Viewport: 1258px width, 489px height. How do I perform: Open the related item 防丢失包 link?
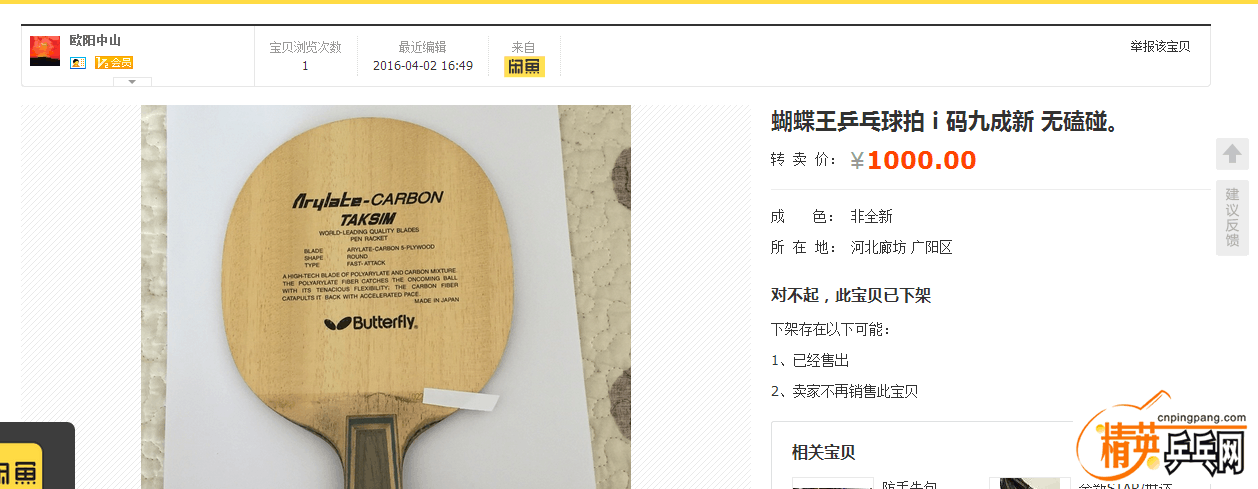(910, 484)
